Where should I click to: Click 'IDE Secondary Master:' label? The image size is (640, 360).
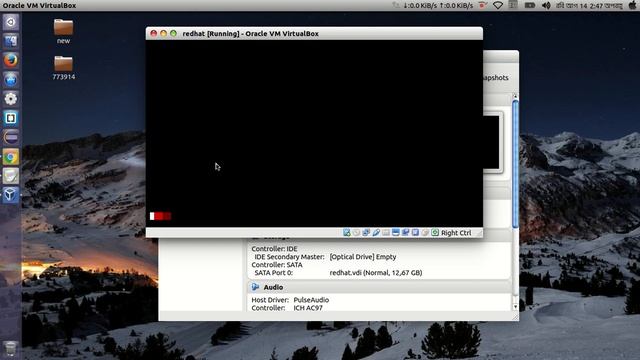click(289, 257)
